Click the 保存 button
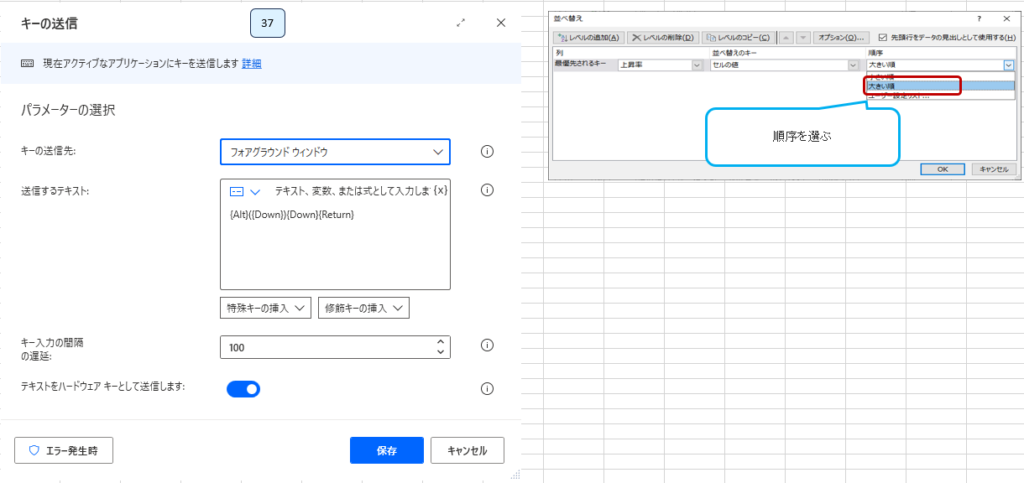Screen dimensions: 1024x483 click(386, 451)
